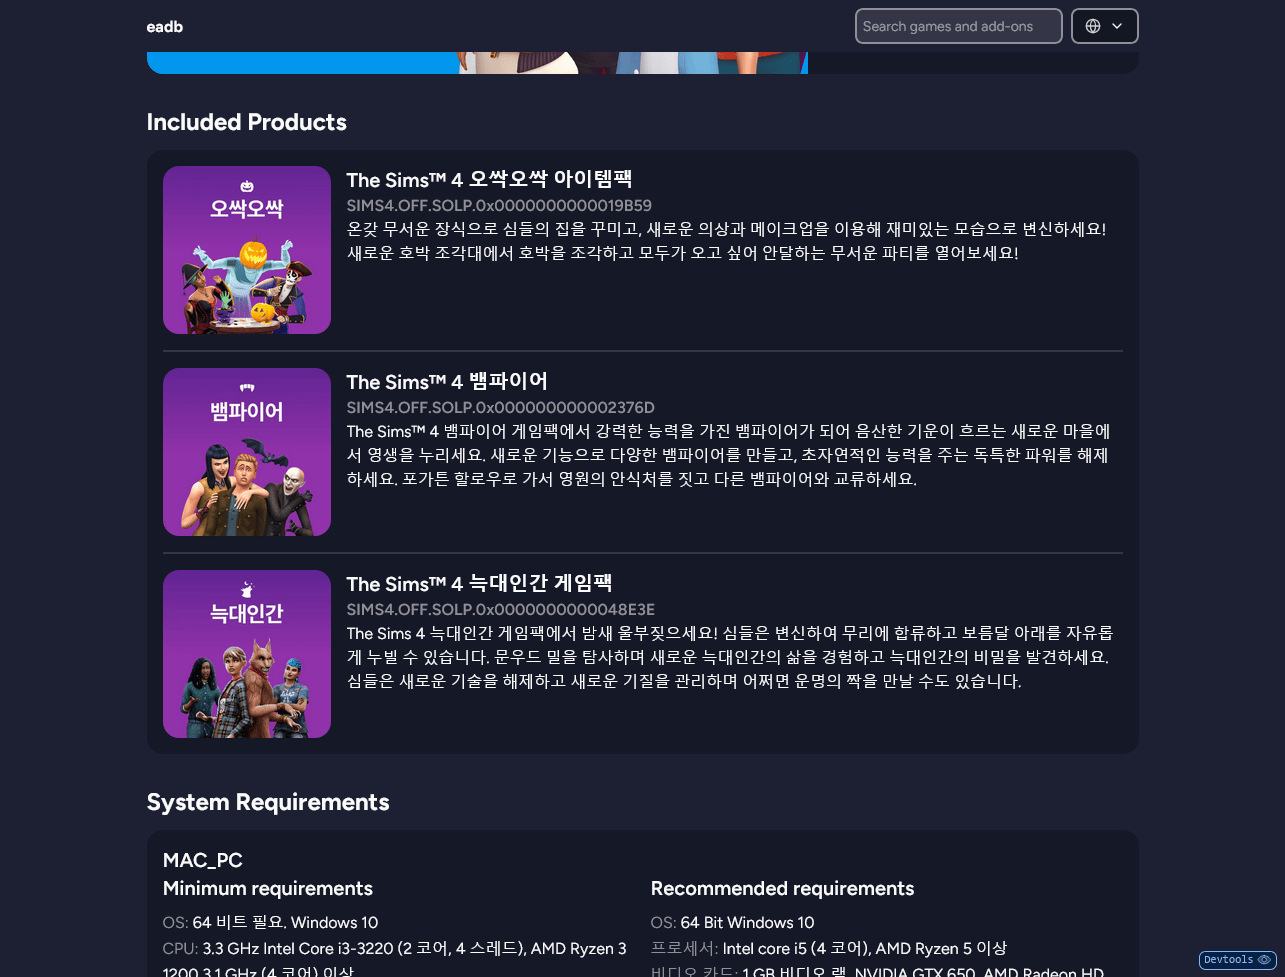Click the fangs icon on 뱀파이어 cover
The height and width of the screenshot is (977, 1285).
pyautogui.click(x=247, y=388)
